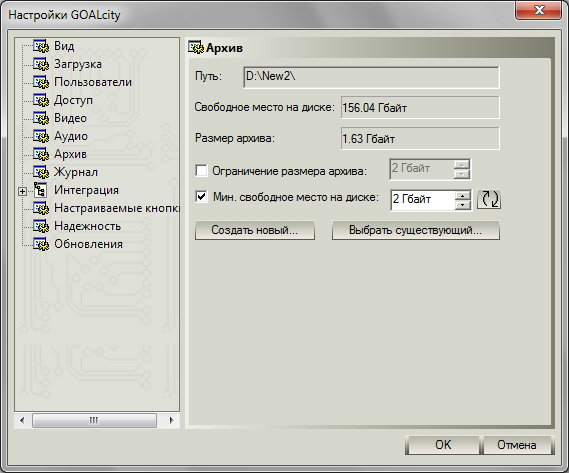Confirm settings with OK button

tap(443, 445)
